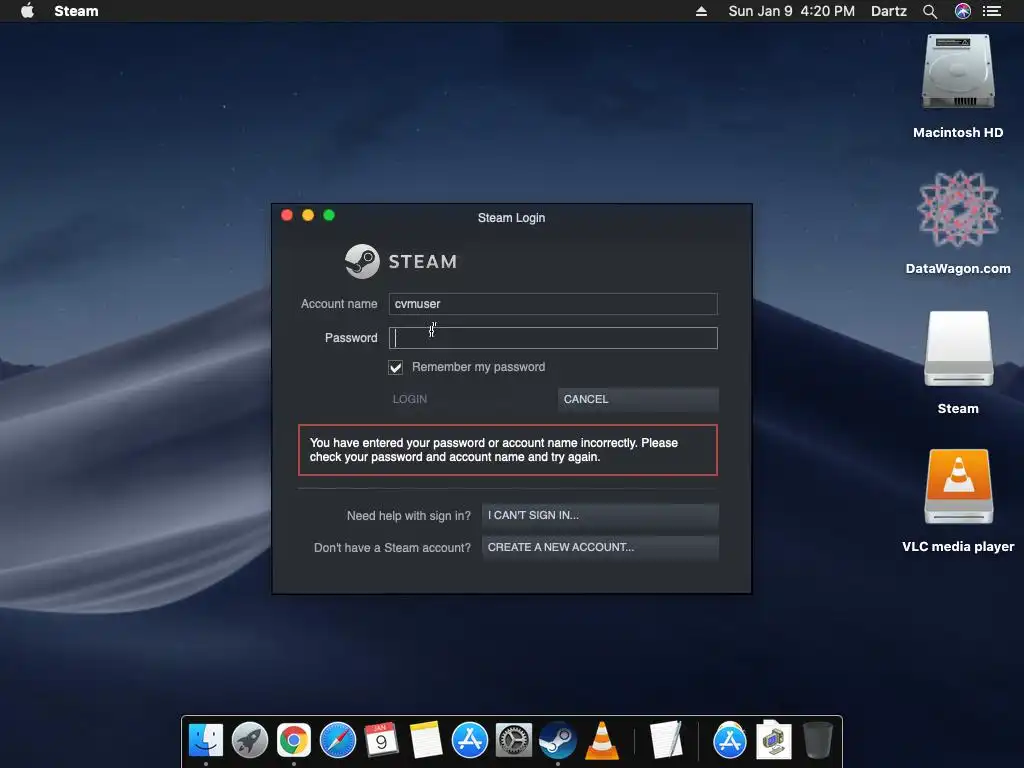Click the Account name field
The height and width of the screenshot is (768, 1024).
coord(553,304)
